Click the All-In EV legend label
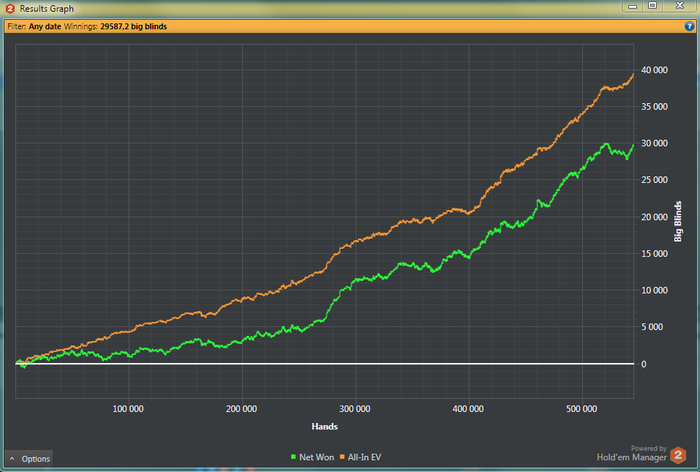 point(364,457)
